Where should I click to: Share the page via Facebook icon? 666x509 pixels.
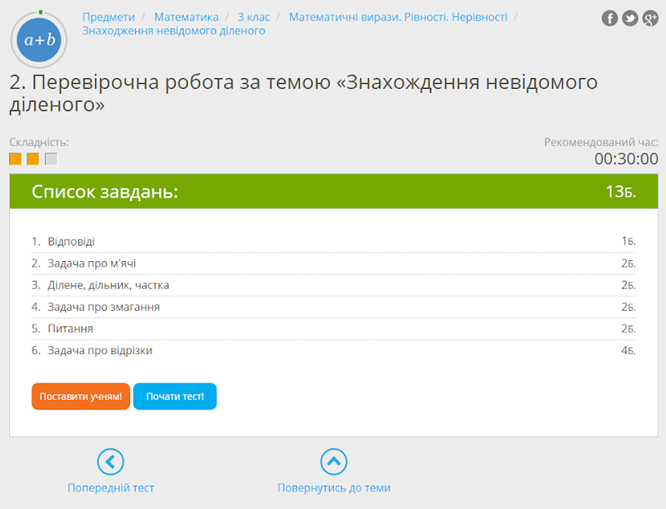point(609,18)
